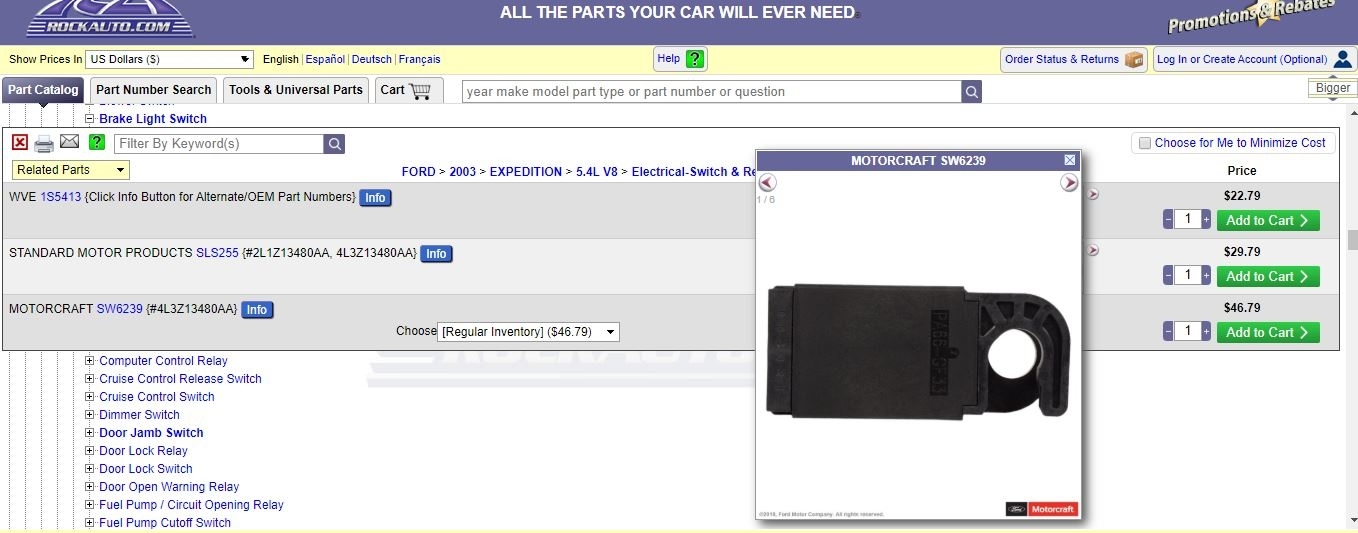Click the red arrow icon in the Standard Motor Products row
1358x533 pixels.
coord(1093,250)
